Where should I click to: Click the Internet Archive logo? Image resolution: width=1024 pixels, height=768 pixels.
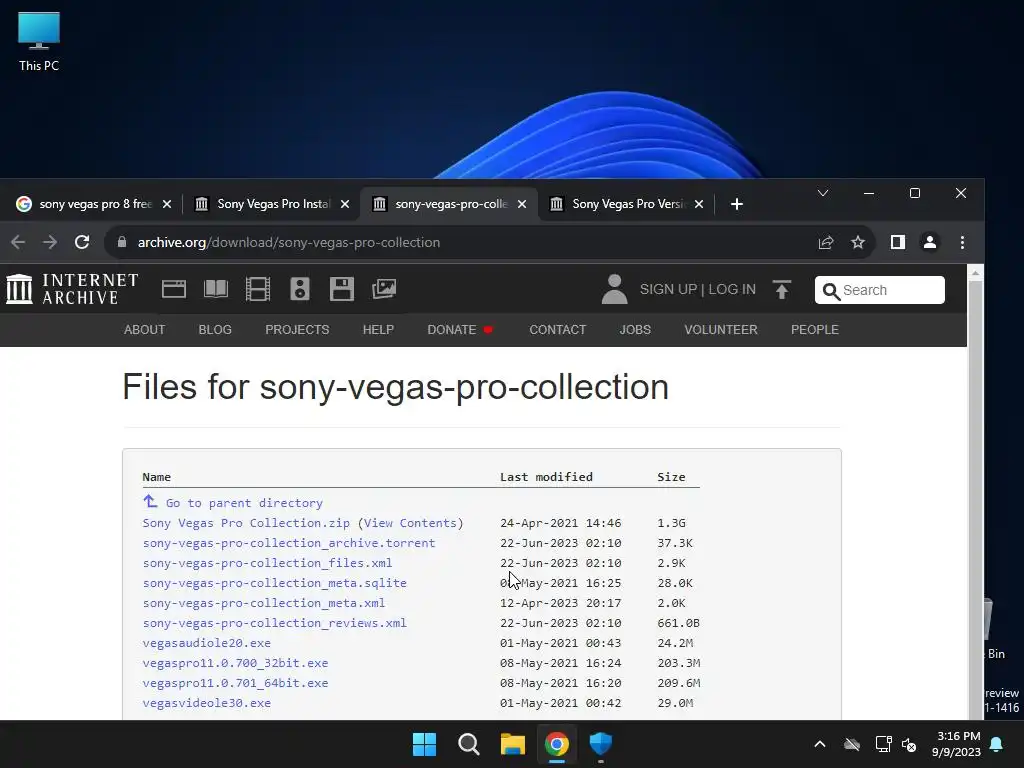click(x=72, y=289)
